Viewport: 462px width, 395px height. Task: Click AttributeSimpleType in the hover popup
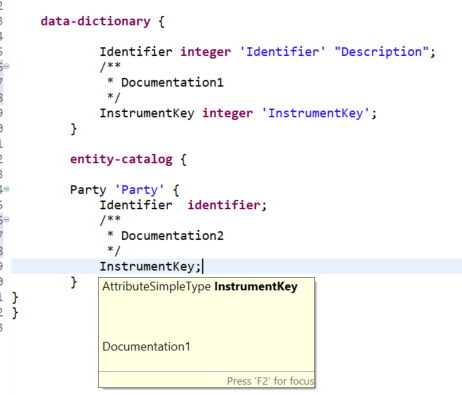coord(156,287)
